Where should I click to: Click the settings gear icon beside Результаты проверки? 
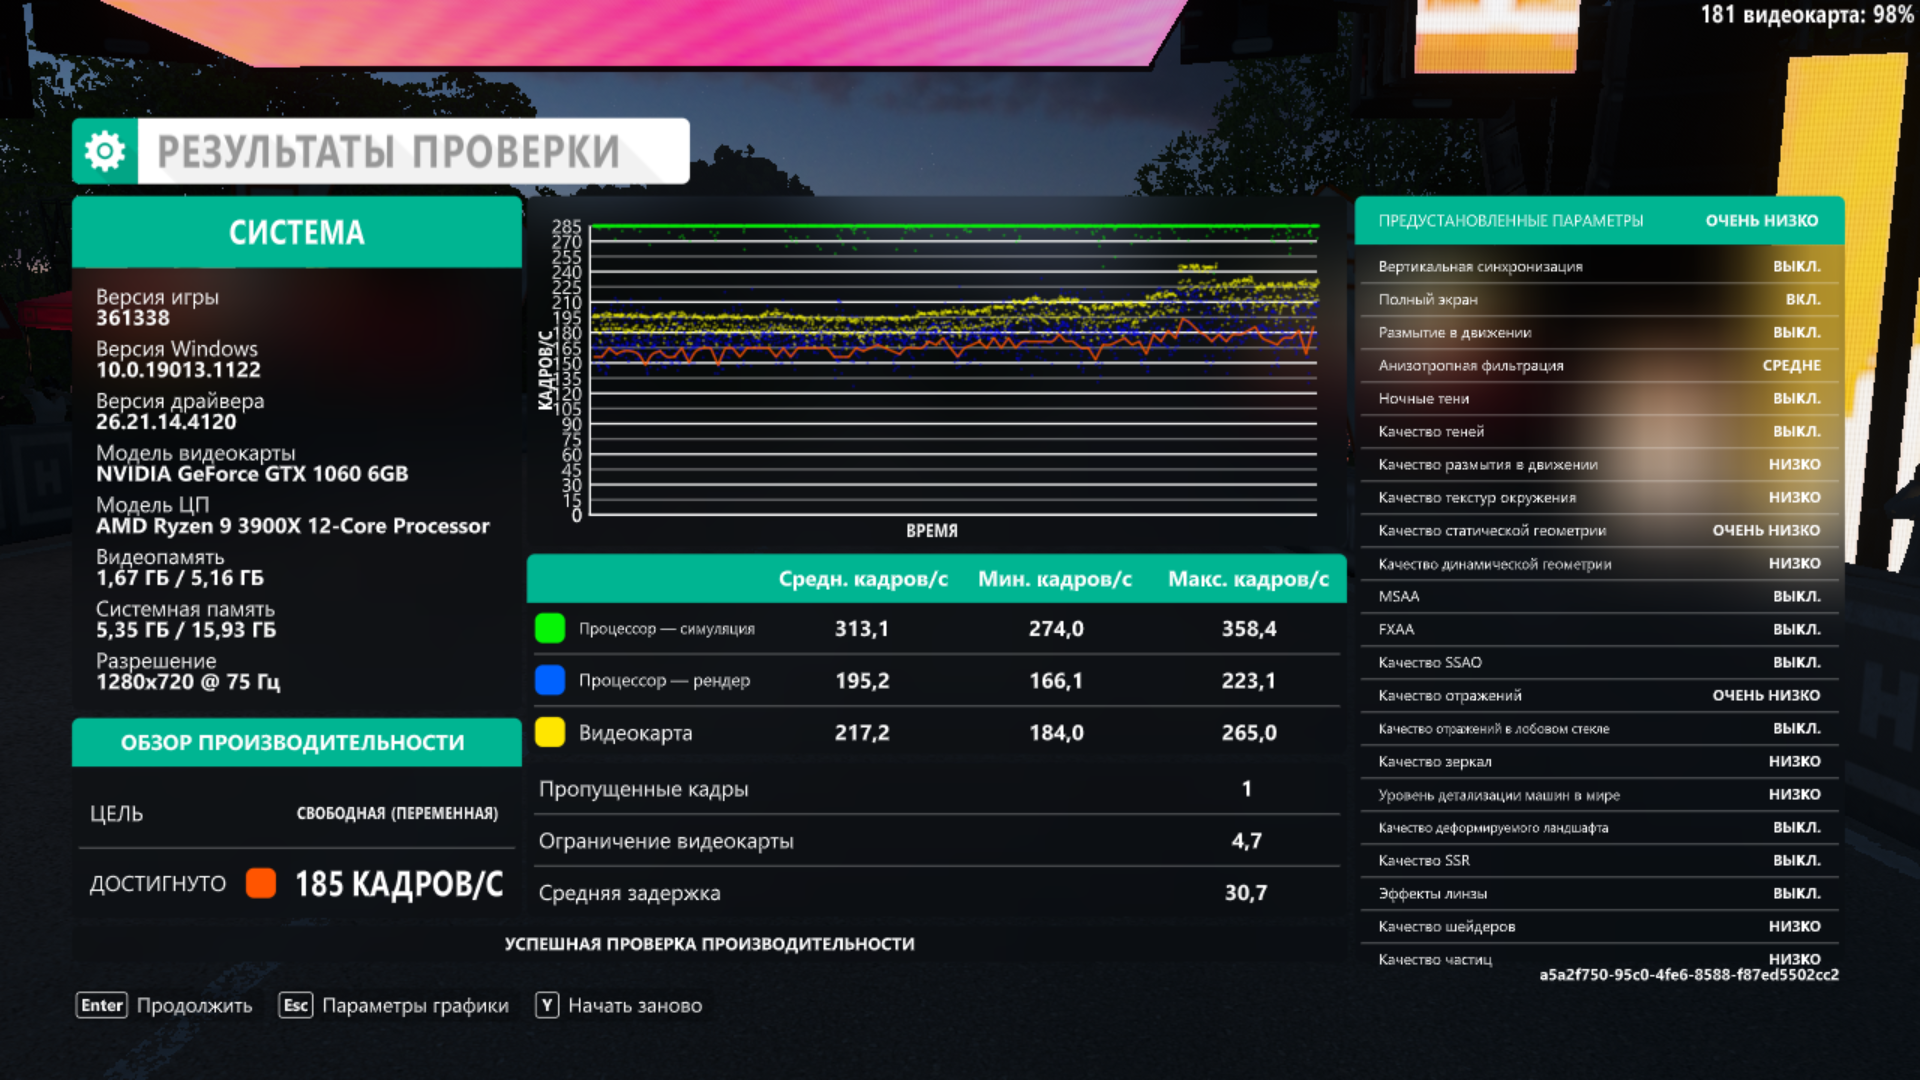coord(105,151)
